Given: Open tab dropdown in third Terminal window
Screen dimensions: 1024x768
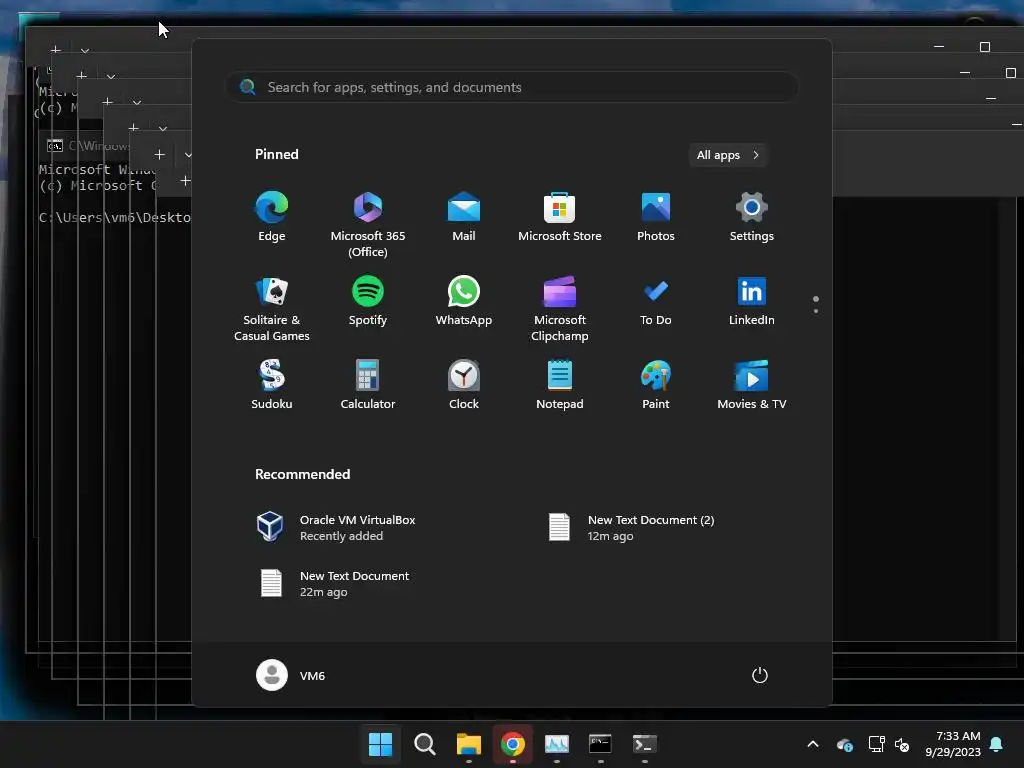Looking at the screenshot, I should point(136,103).
